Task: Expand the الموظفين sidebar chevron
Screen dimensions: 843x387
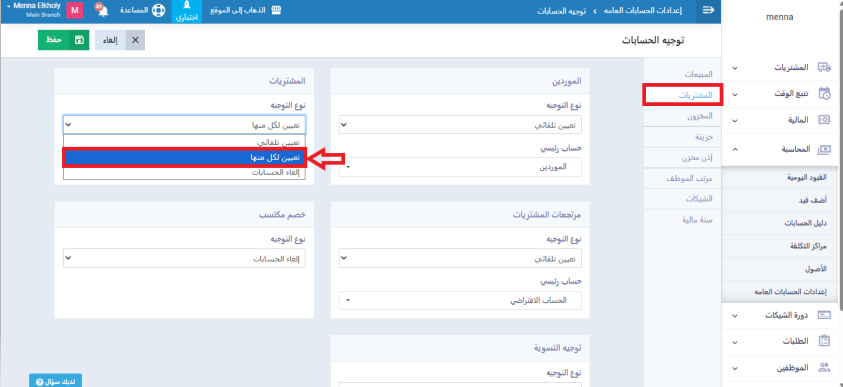Action: pos(735,369)
